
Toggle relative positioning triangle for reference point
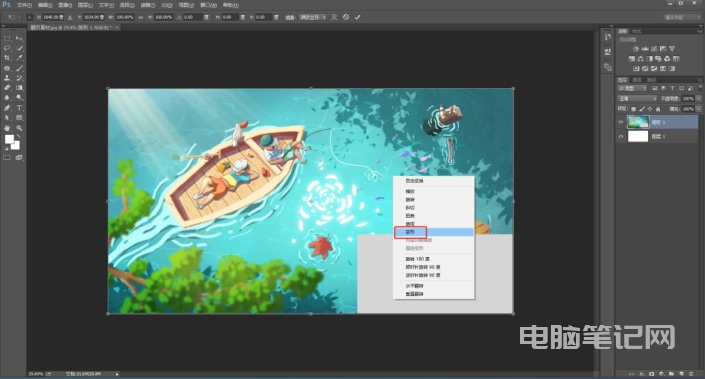point(70,17)
